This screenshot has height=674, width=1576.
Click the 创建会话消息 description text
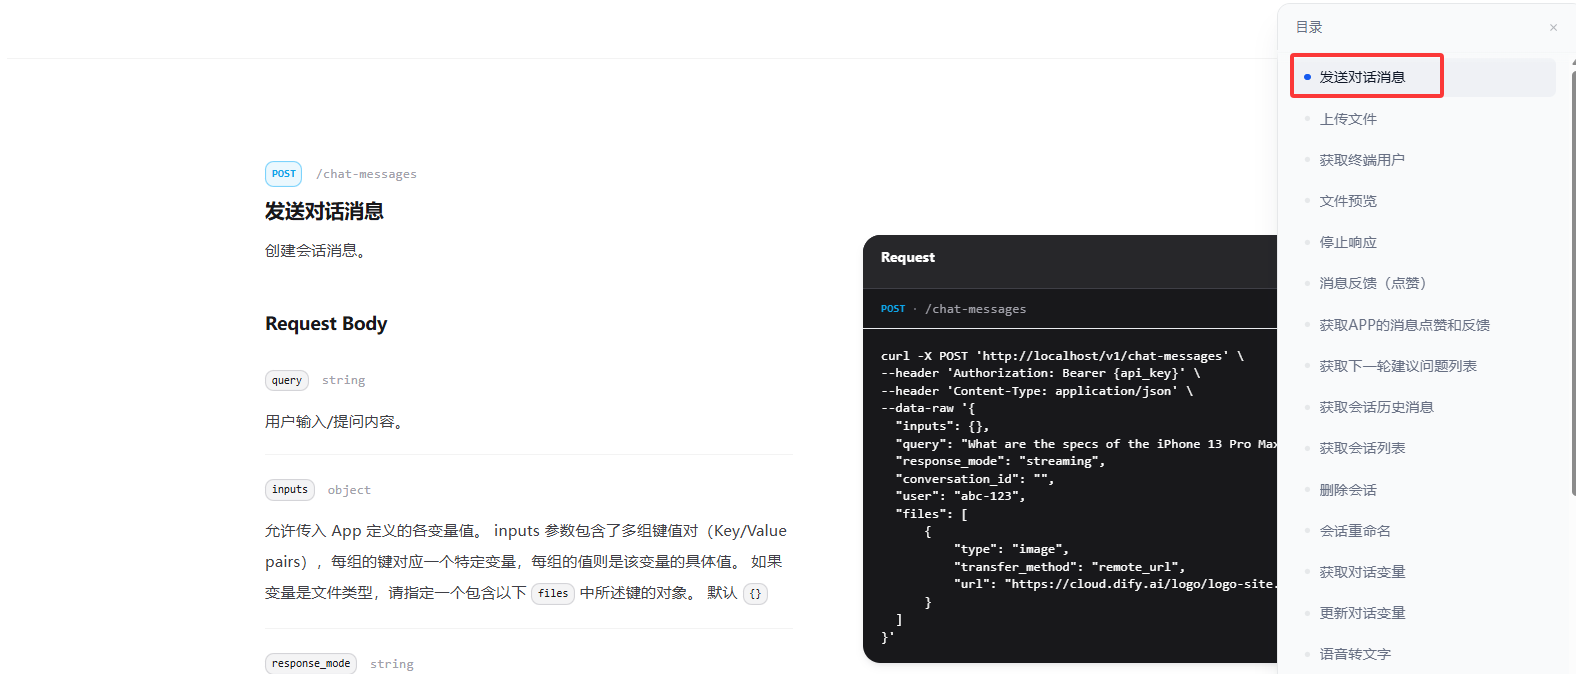click(318, 251)
